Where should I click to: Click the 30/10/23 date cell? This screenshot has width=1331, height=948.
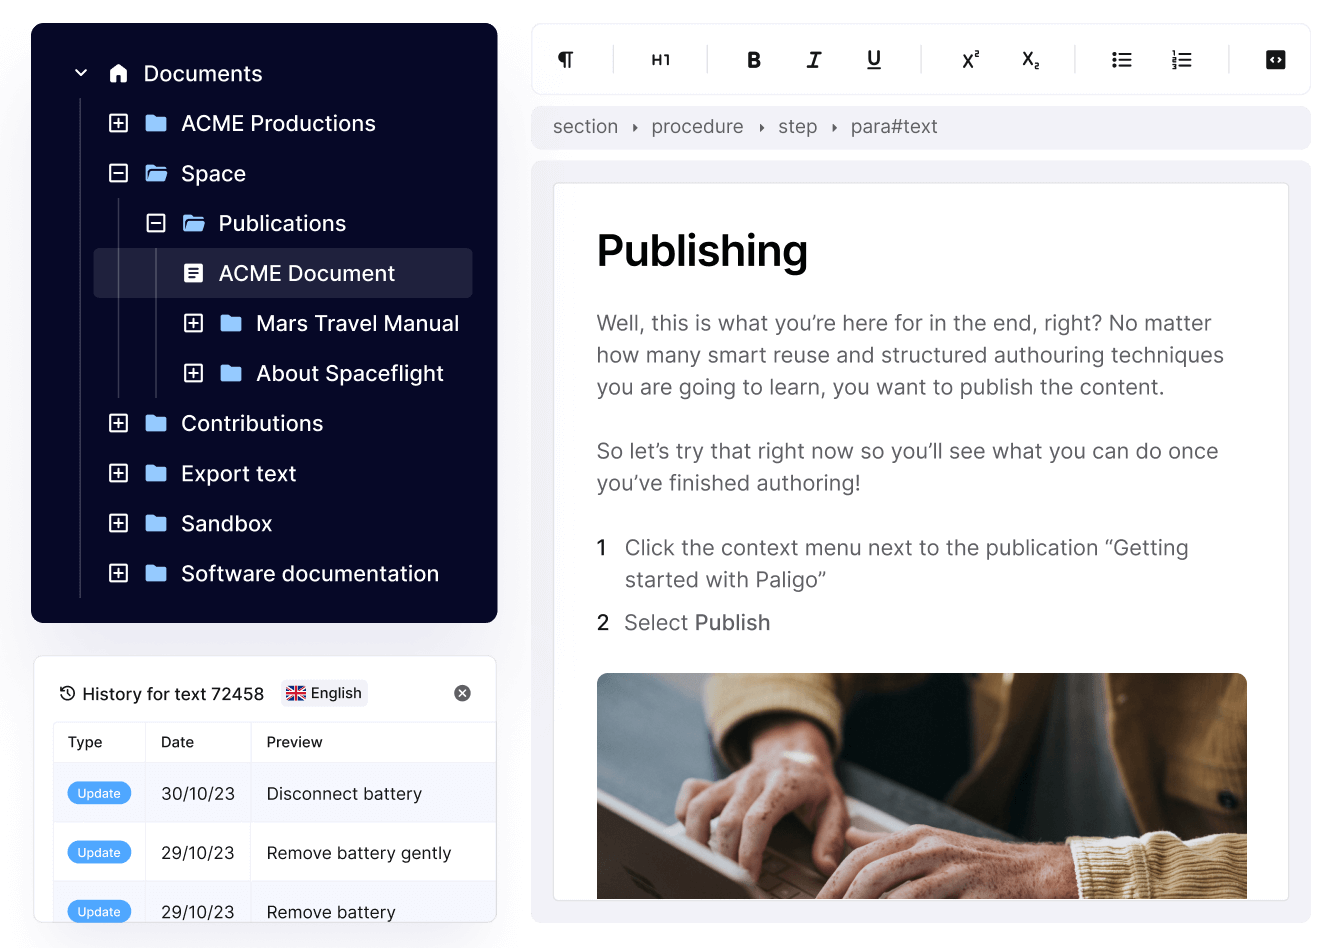[198, 793]
